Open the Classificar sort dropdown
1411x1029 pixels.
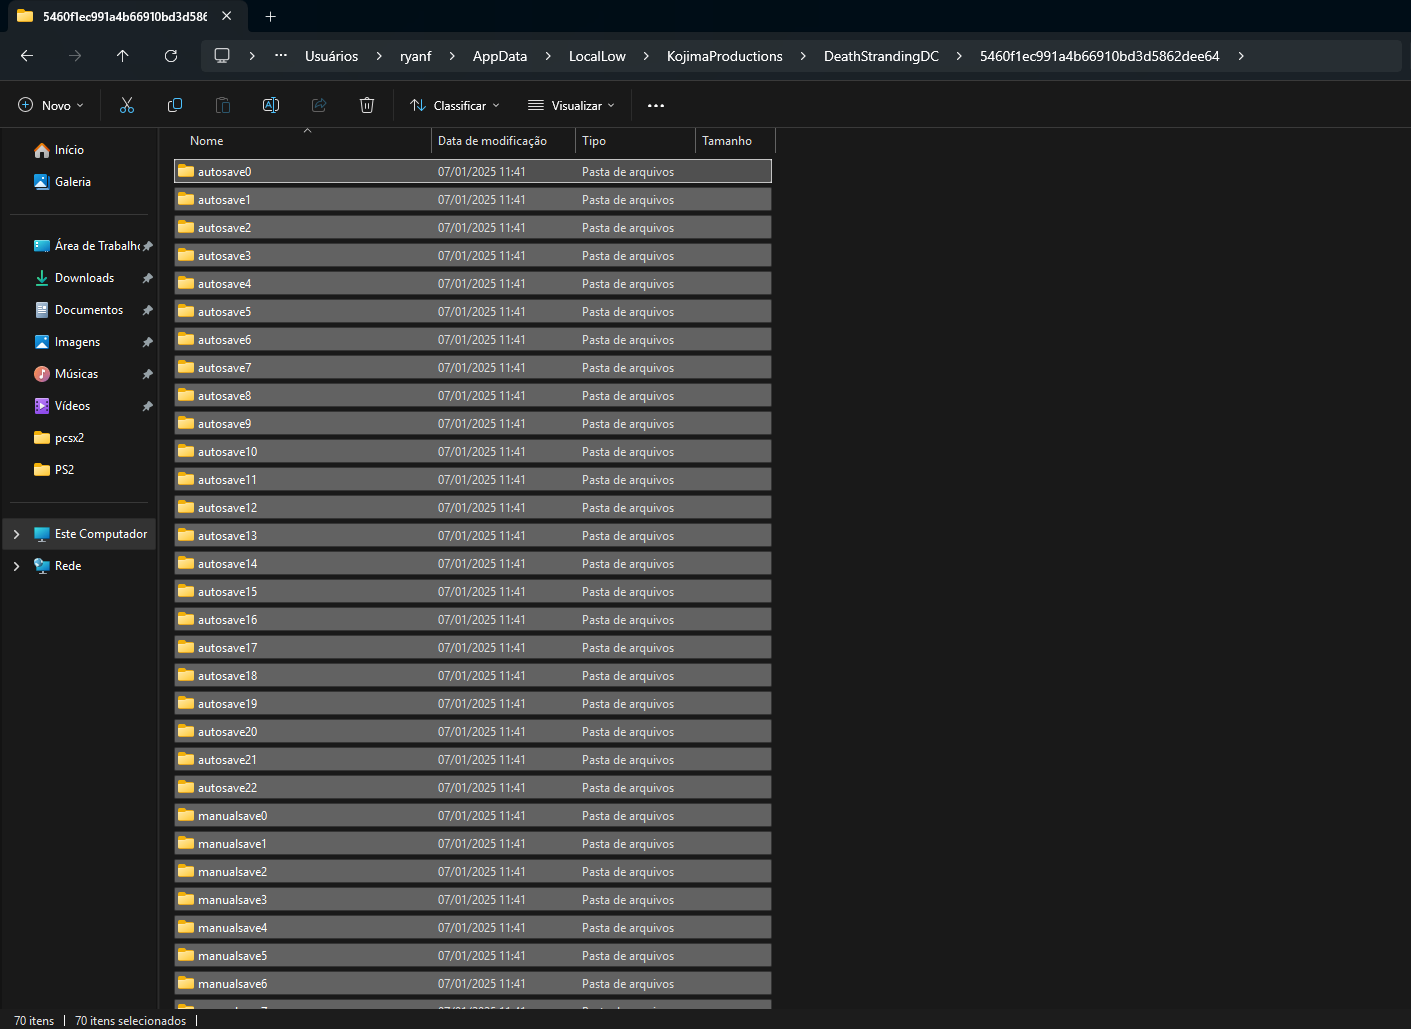click(x=455, y=105)
